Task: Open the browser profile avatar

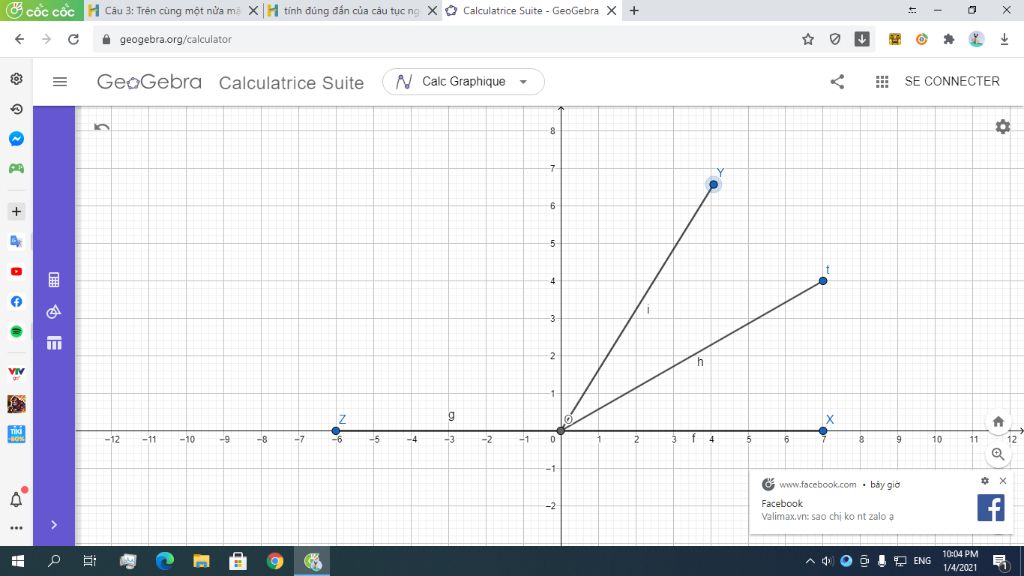Action: [976, 39]
